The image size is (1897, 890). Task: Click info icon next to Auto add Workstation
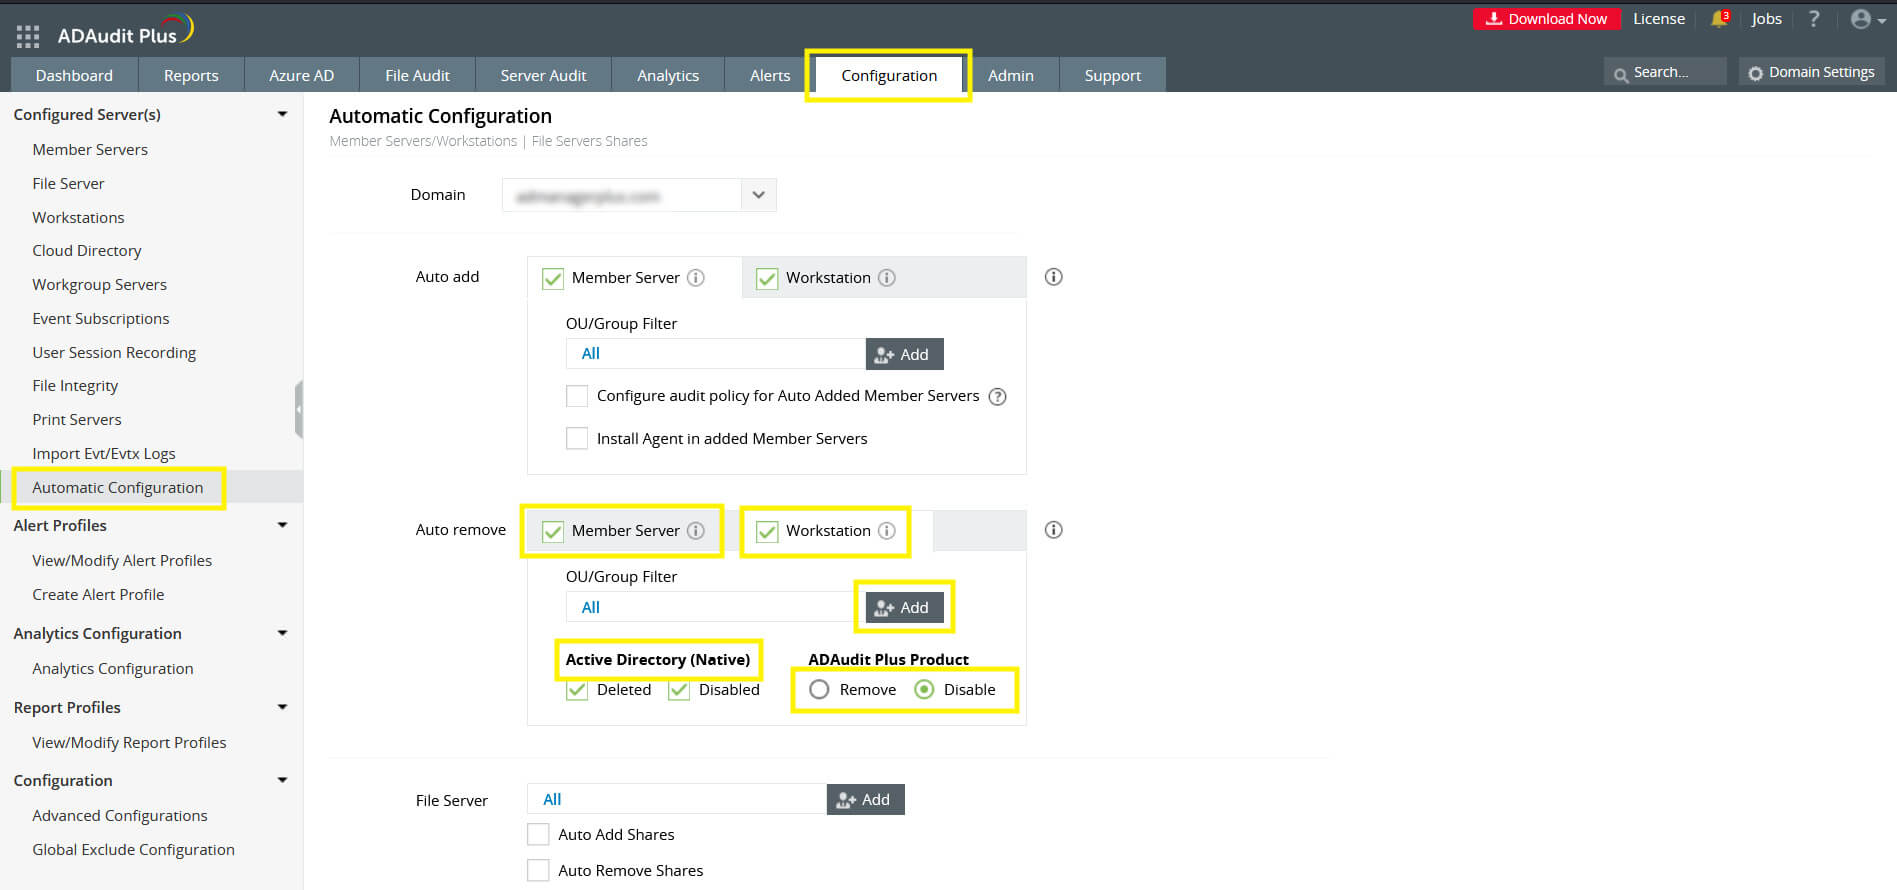pos(887,278)
